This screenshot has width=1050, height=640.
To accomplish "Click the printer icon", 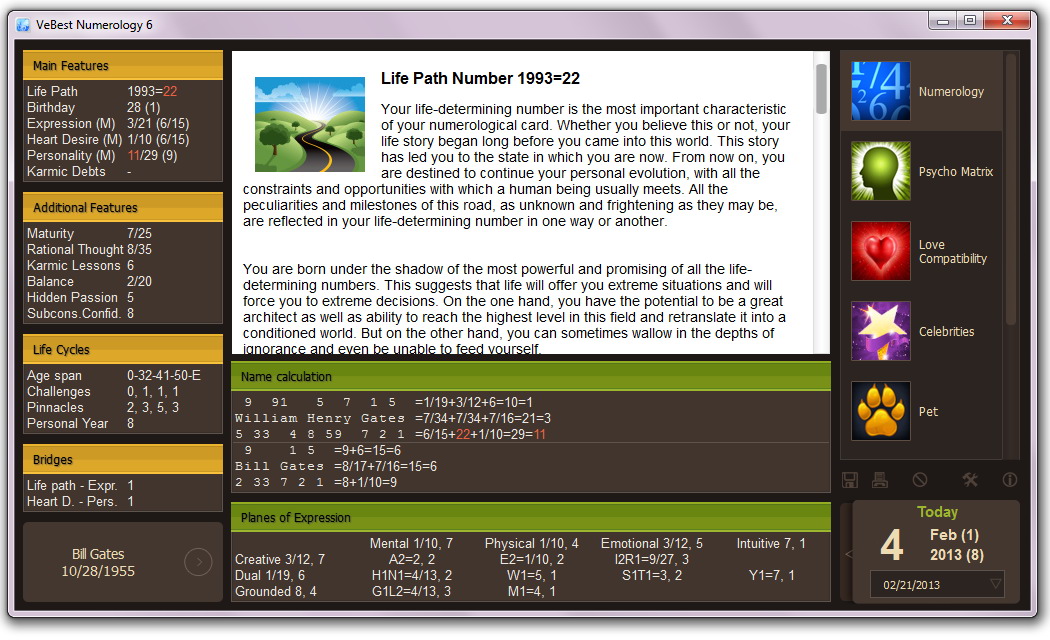I will (880, 479).
